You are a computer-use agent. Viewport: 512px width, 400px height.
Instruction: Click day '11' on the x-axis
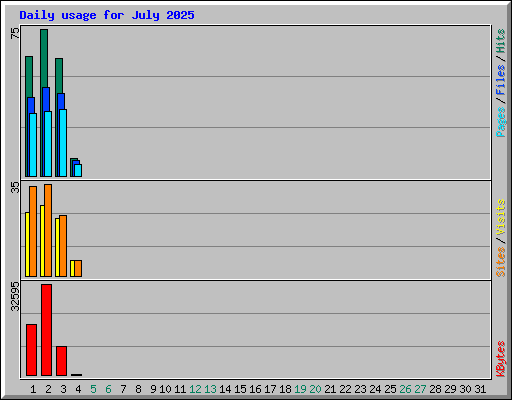coord(180,389)
